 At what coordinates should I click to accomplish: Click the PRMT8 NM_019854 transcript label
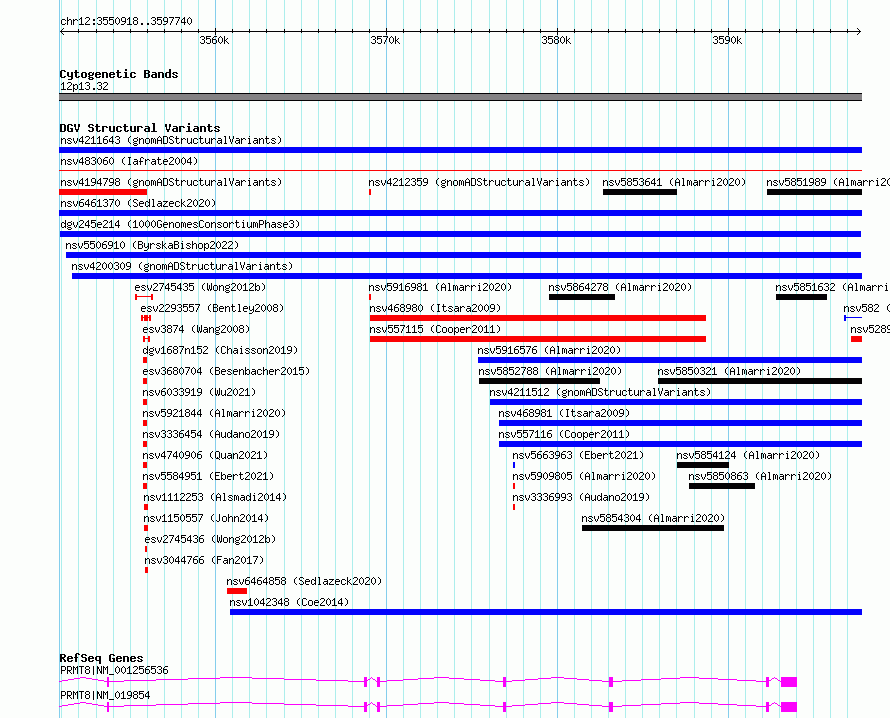[105, 695]
